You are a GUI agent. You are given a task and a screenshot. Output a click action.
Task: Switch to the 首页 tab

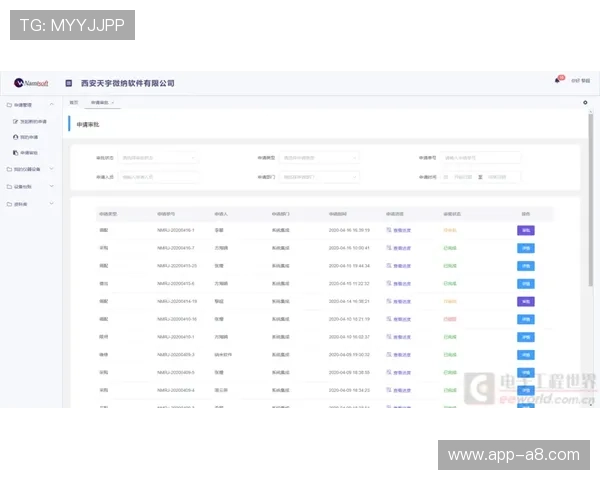pyautogui.click(x=74, y=103)
